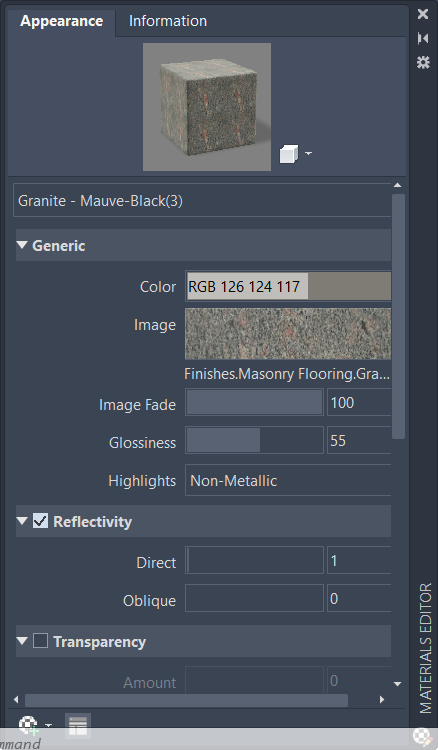Switch to the Information tab

point(168,21)
